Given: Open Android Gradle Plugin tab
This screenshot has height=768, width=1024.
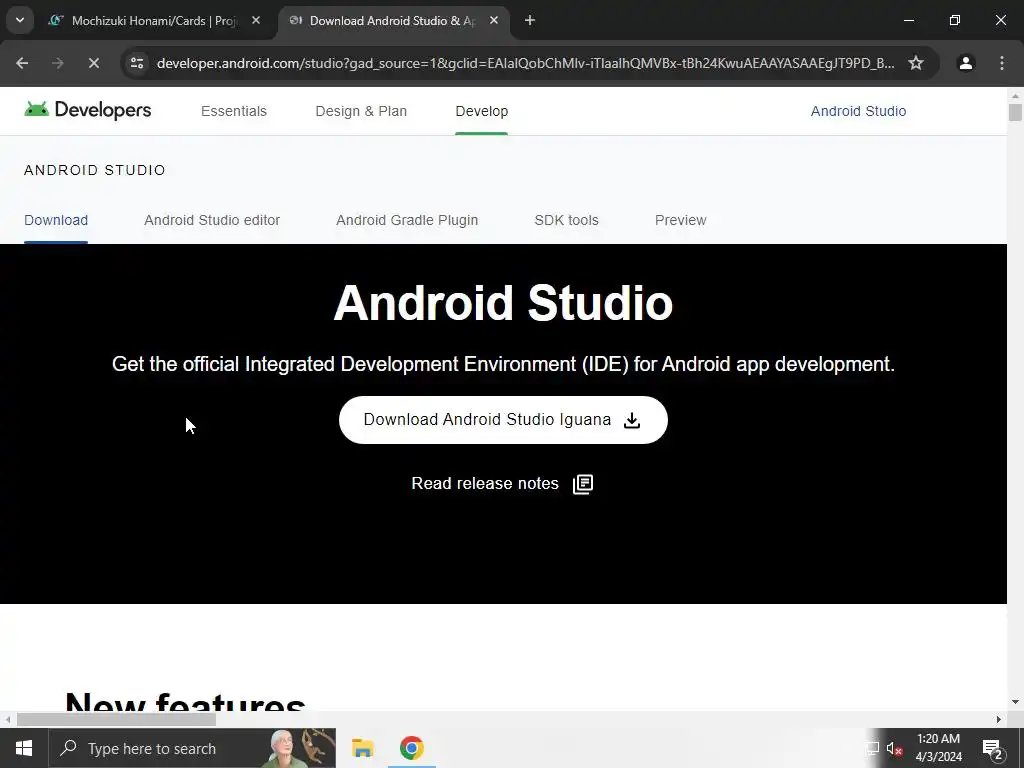Looking at the screenshot, I should point(407,220).
